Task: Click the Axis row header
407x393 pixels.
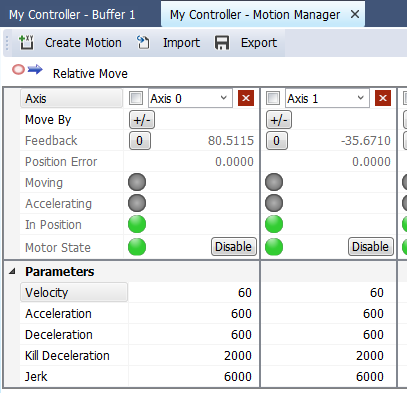Action: point(71,98)
